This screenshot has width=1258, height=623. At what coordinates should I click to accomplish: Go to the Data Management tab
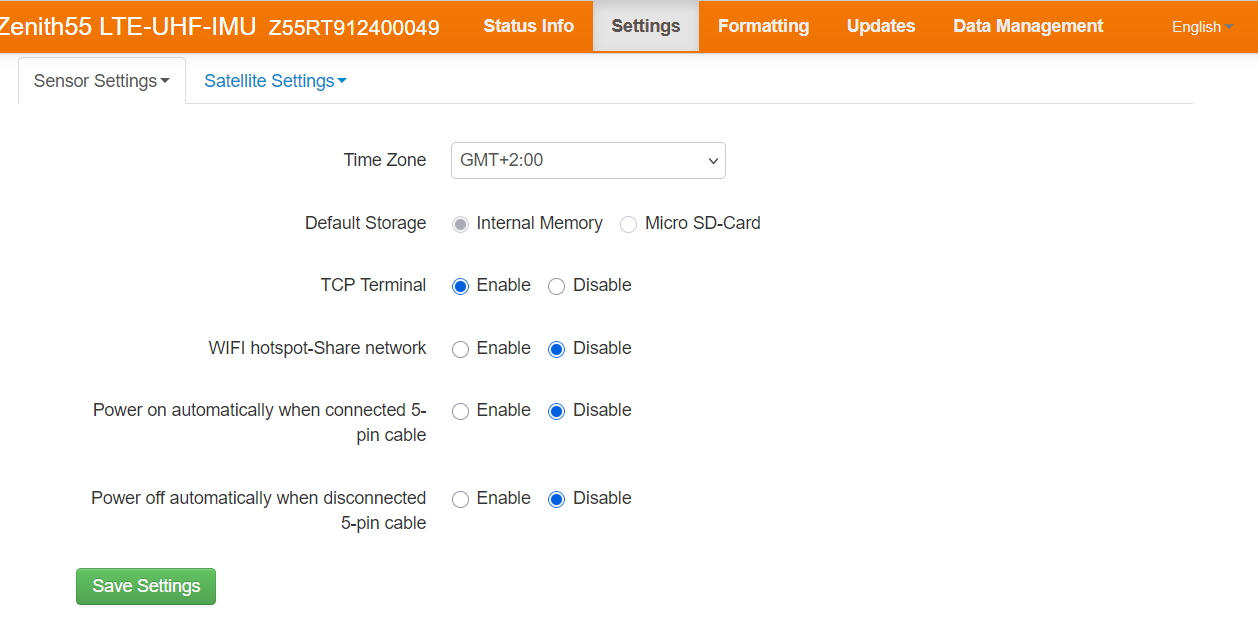(x=1028, y=26)
